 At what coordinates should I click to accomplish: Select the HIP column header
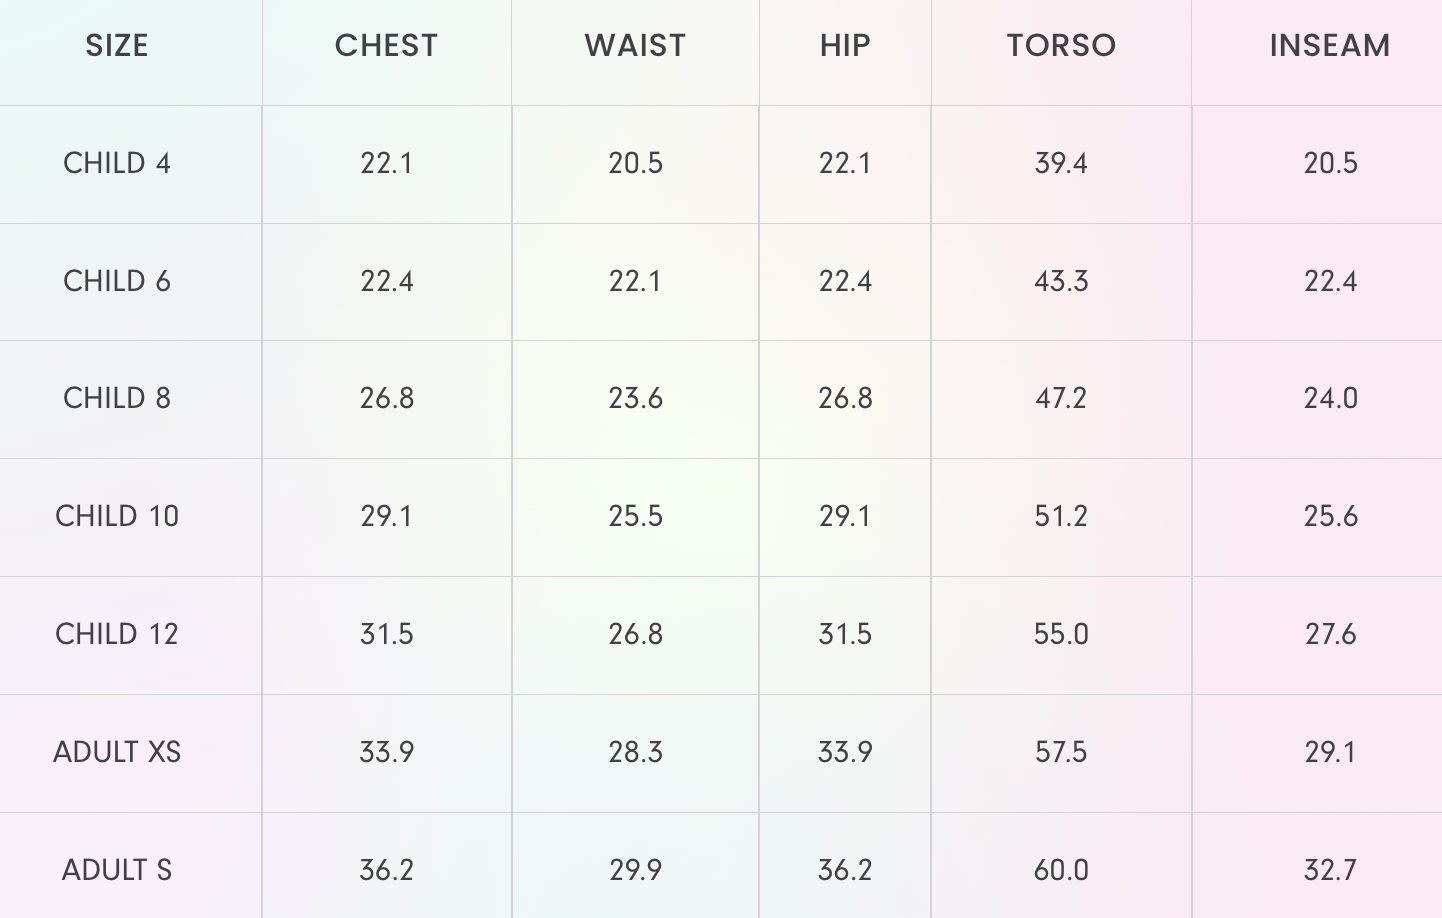845,46
